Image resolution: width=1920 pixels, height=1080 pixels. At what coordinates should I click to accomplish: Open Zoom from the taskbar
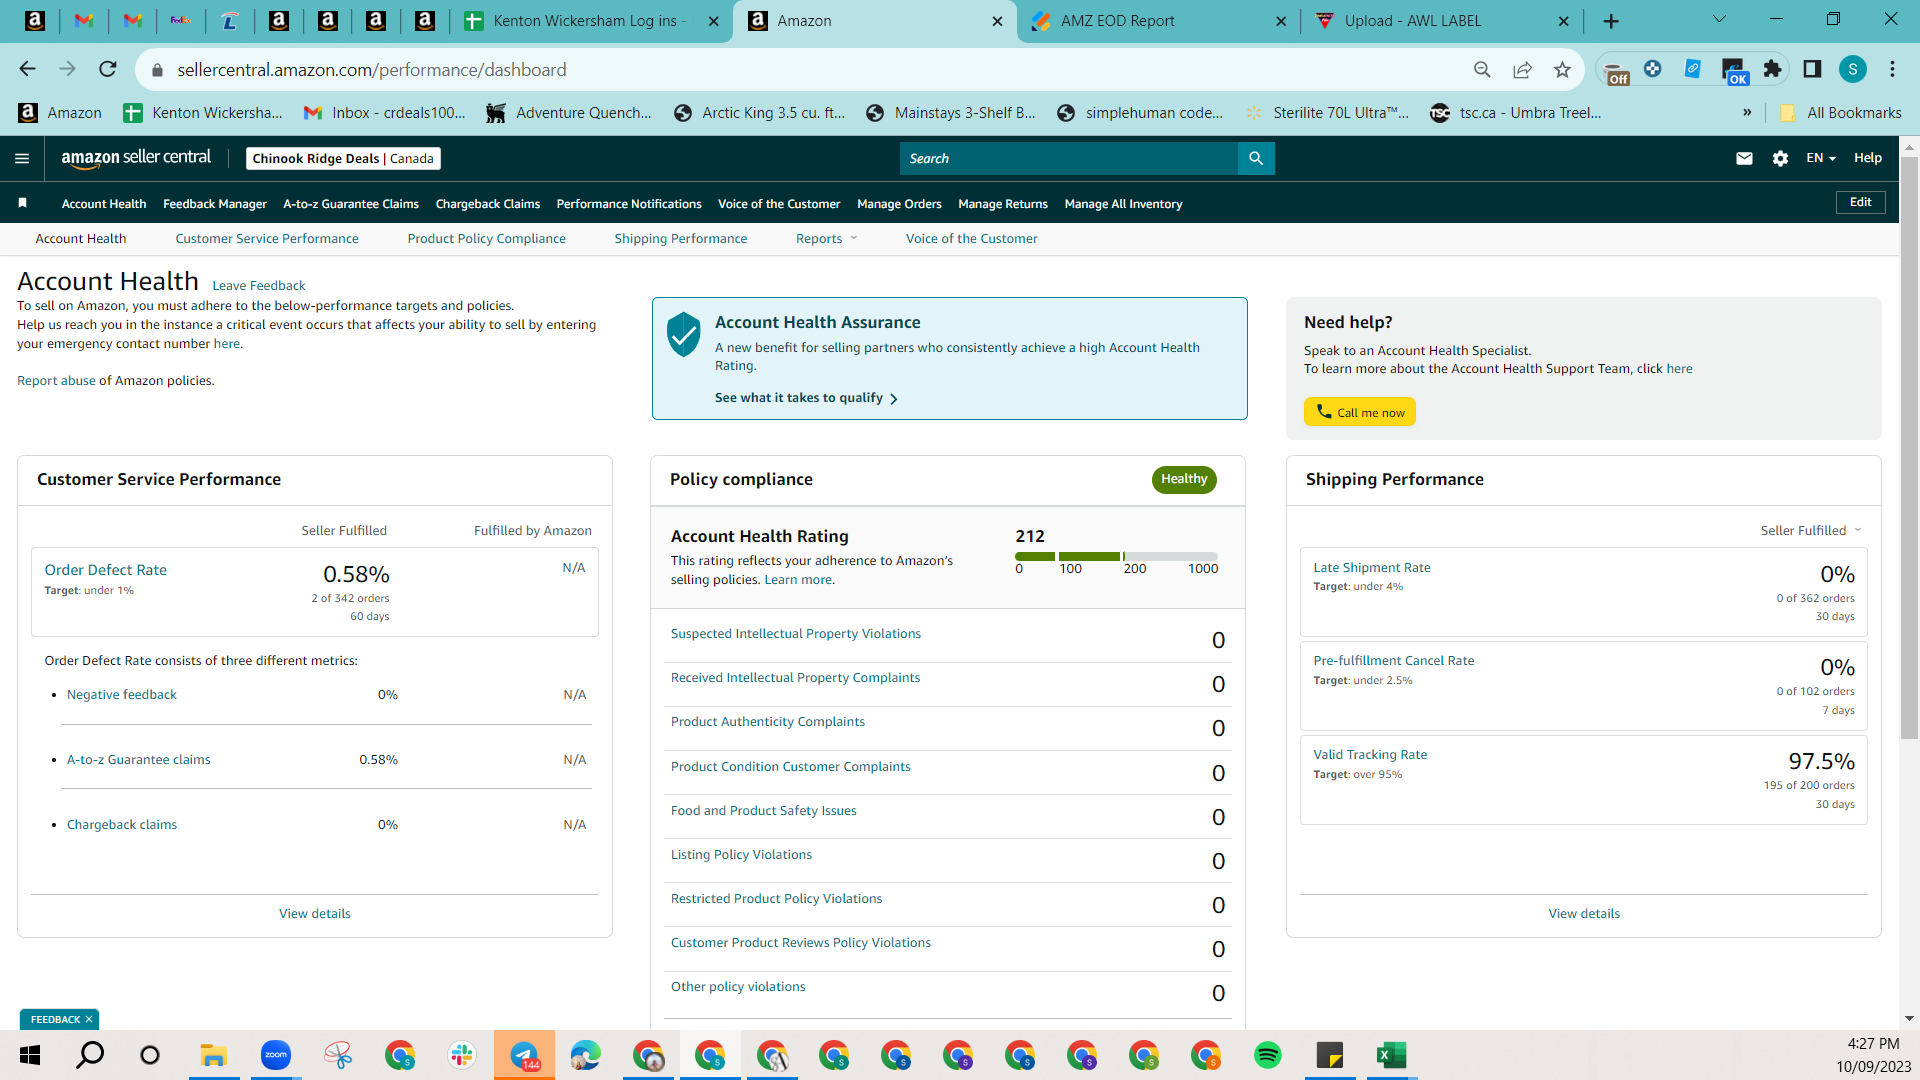tap(275, 1055)
